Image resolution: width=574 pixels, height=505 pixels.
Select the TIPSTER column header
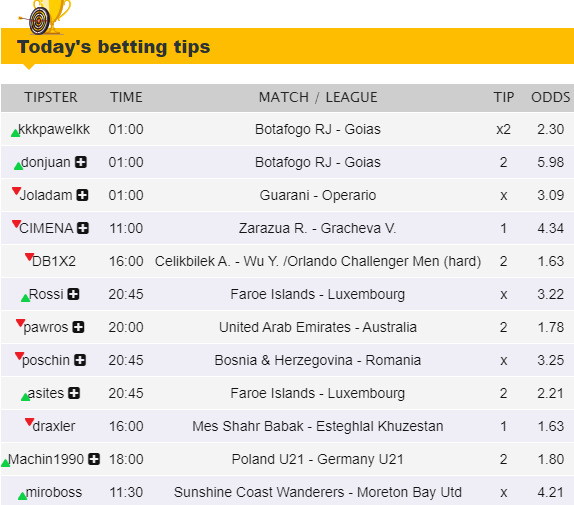(51, 97)
